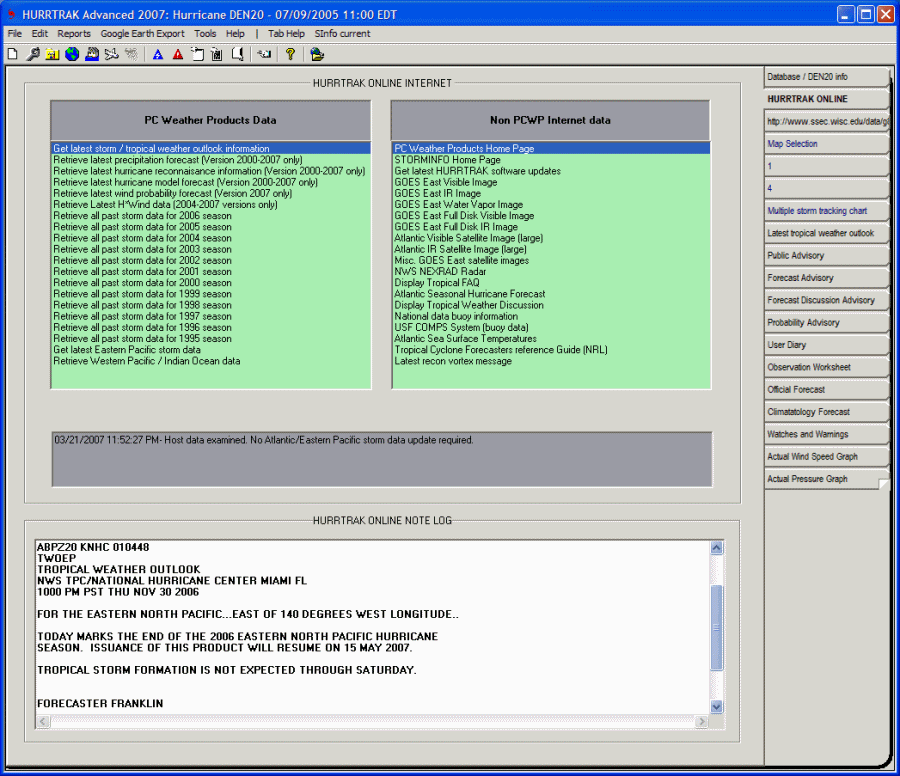Select Retrieve latest precipitation forecast entry
900x776 pixels.
click(x=211, y=160)
